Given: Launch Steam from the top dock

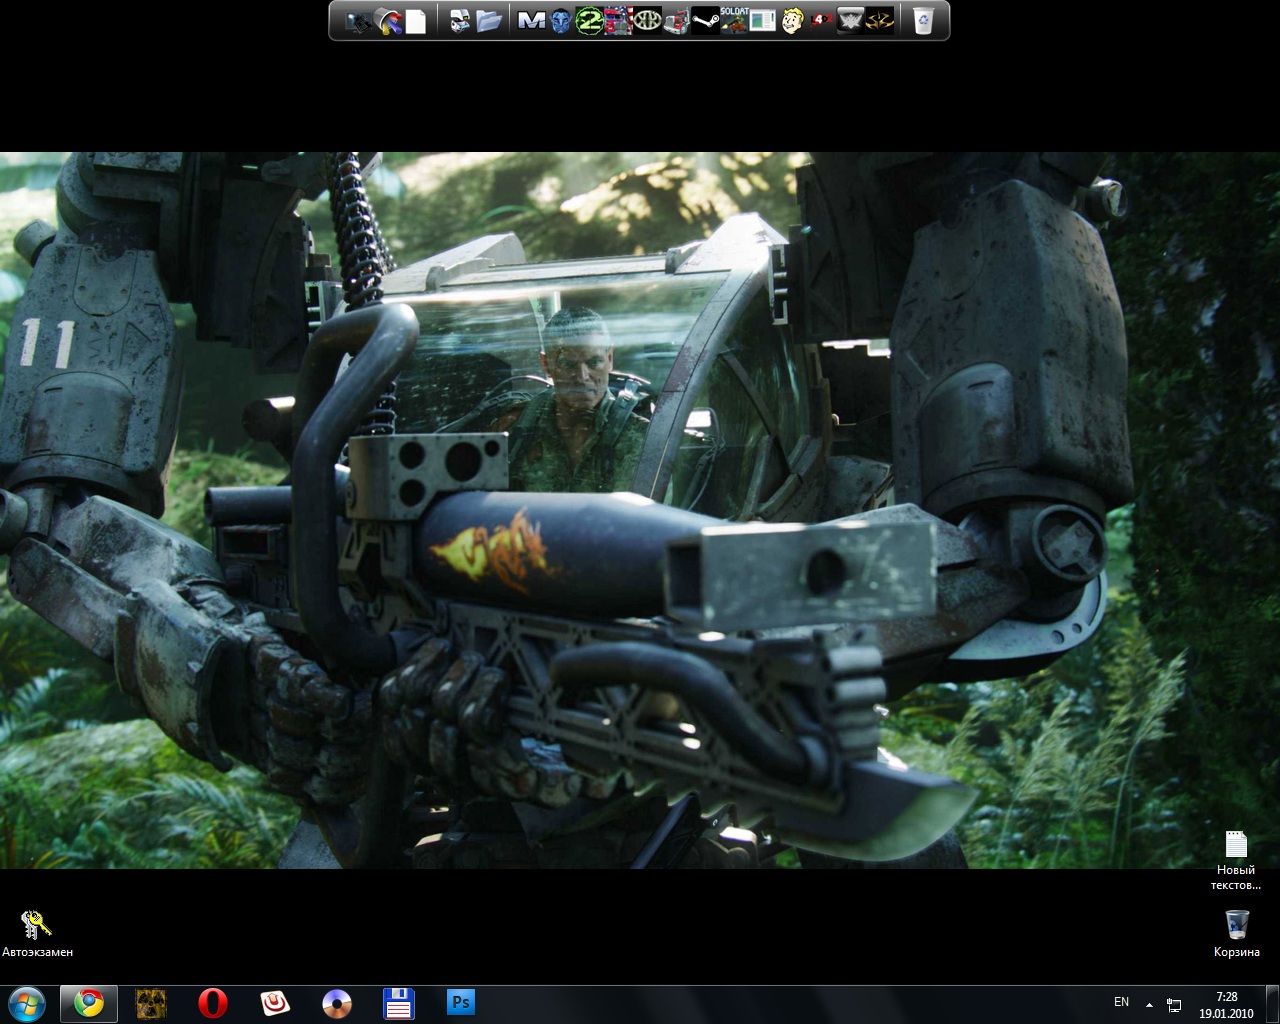Looking at the screenshot, I should coord(705,20).
